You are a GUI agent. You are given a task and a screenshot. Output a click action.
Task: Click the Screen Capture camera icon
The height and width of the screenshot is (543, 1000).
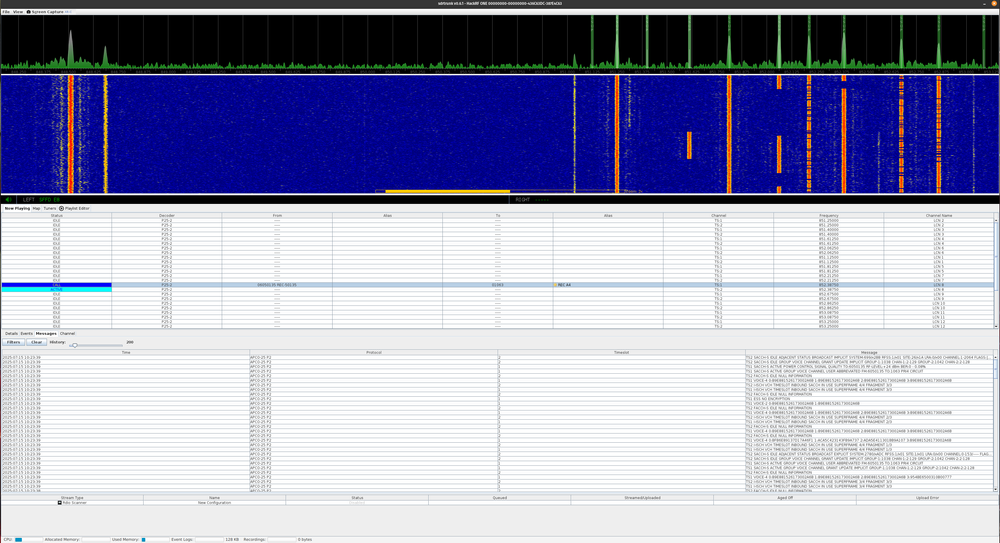[29, 11]
